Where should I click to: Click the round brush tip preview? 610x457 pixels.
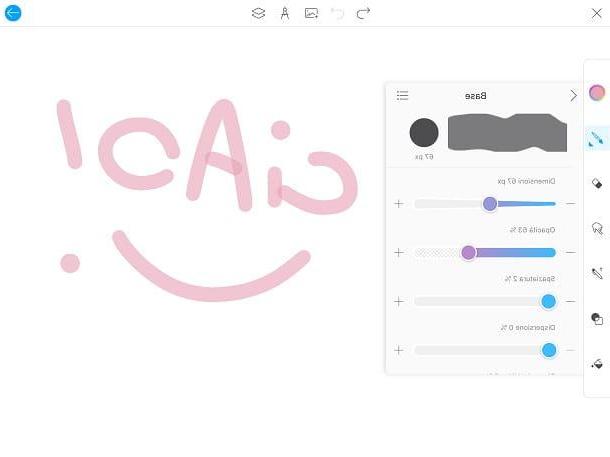[424, 133]
